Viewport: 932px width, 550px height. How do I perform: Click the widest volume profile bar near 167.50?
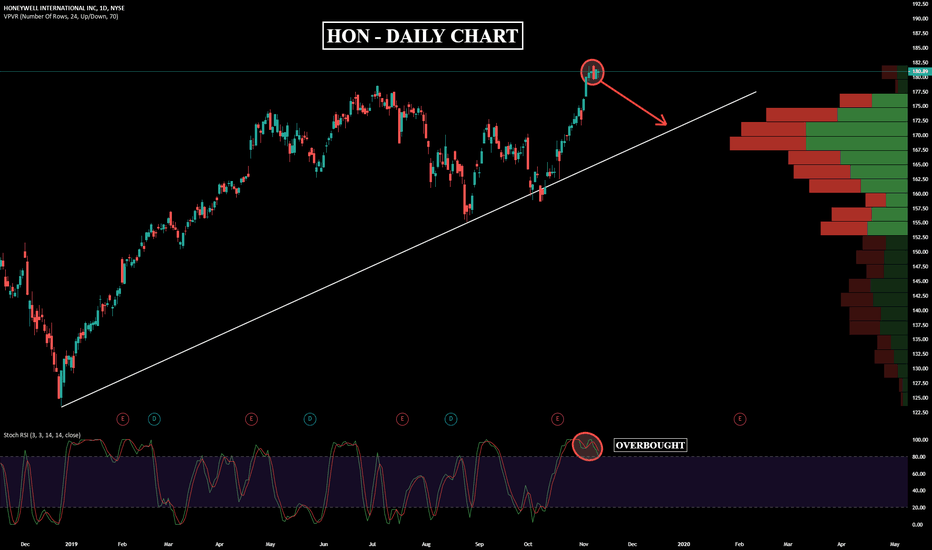(x=818, y=143)
